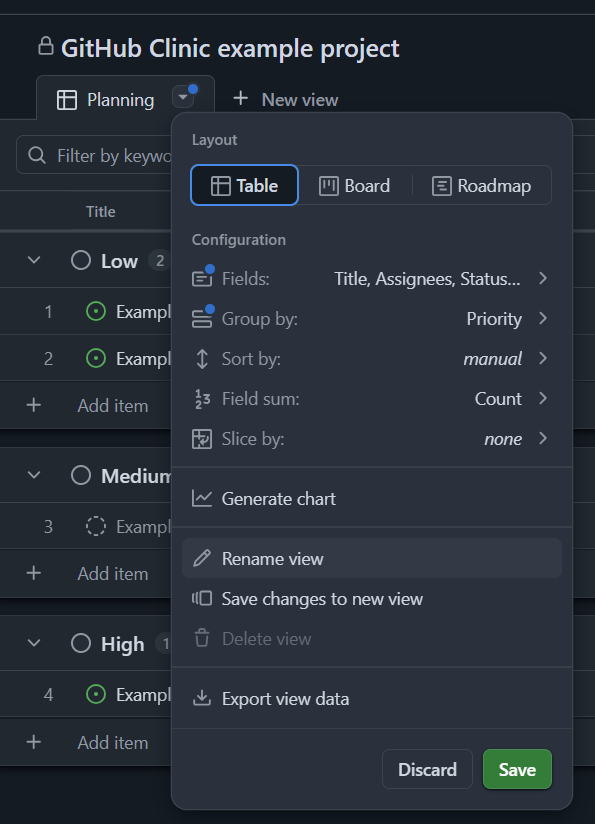The image size is (595, 824).
Task: Select the Table layout option
Action: click(x=244, y=185)
